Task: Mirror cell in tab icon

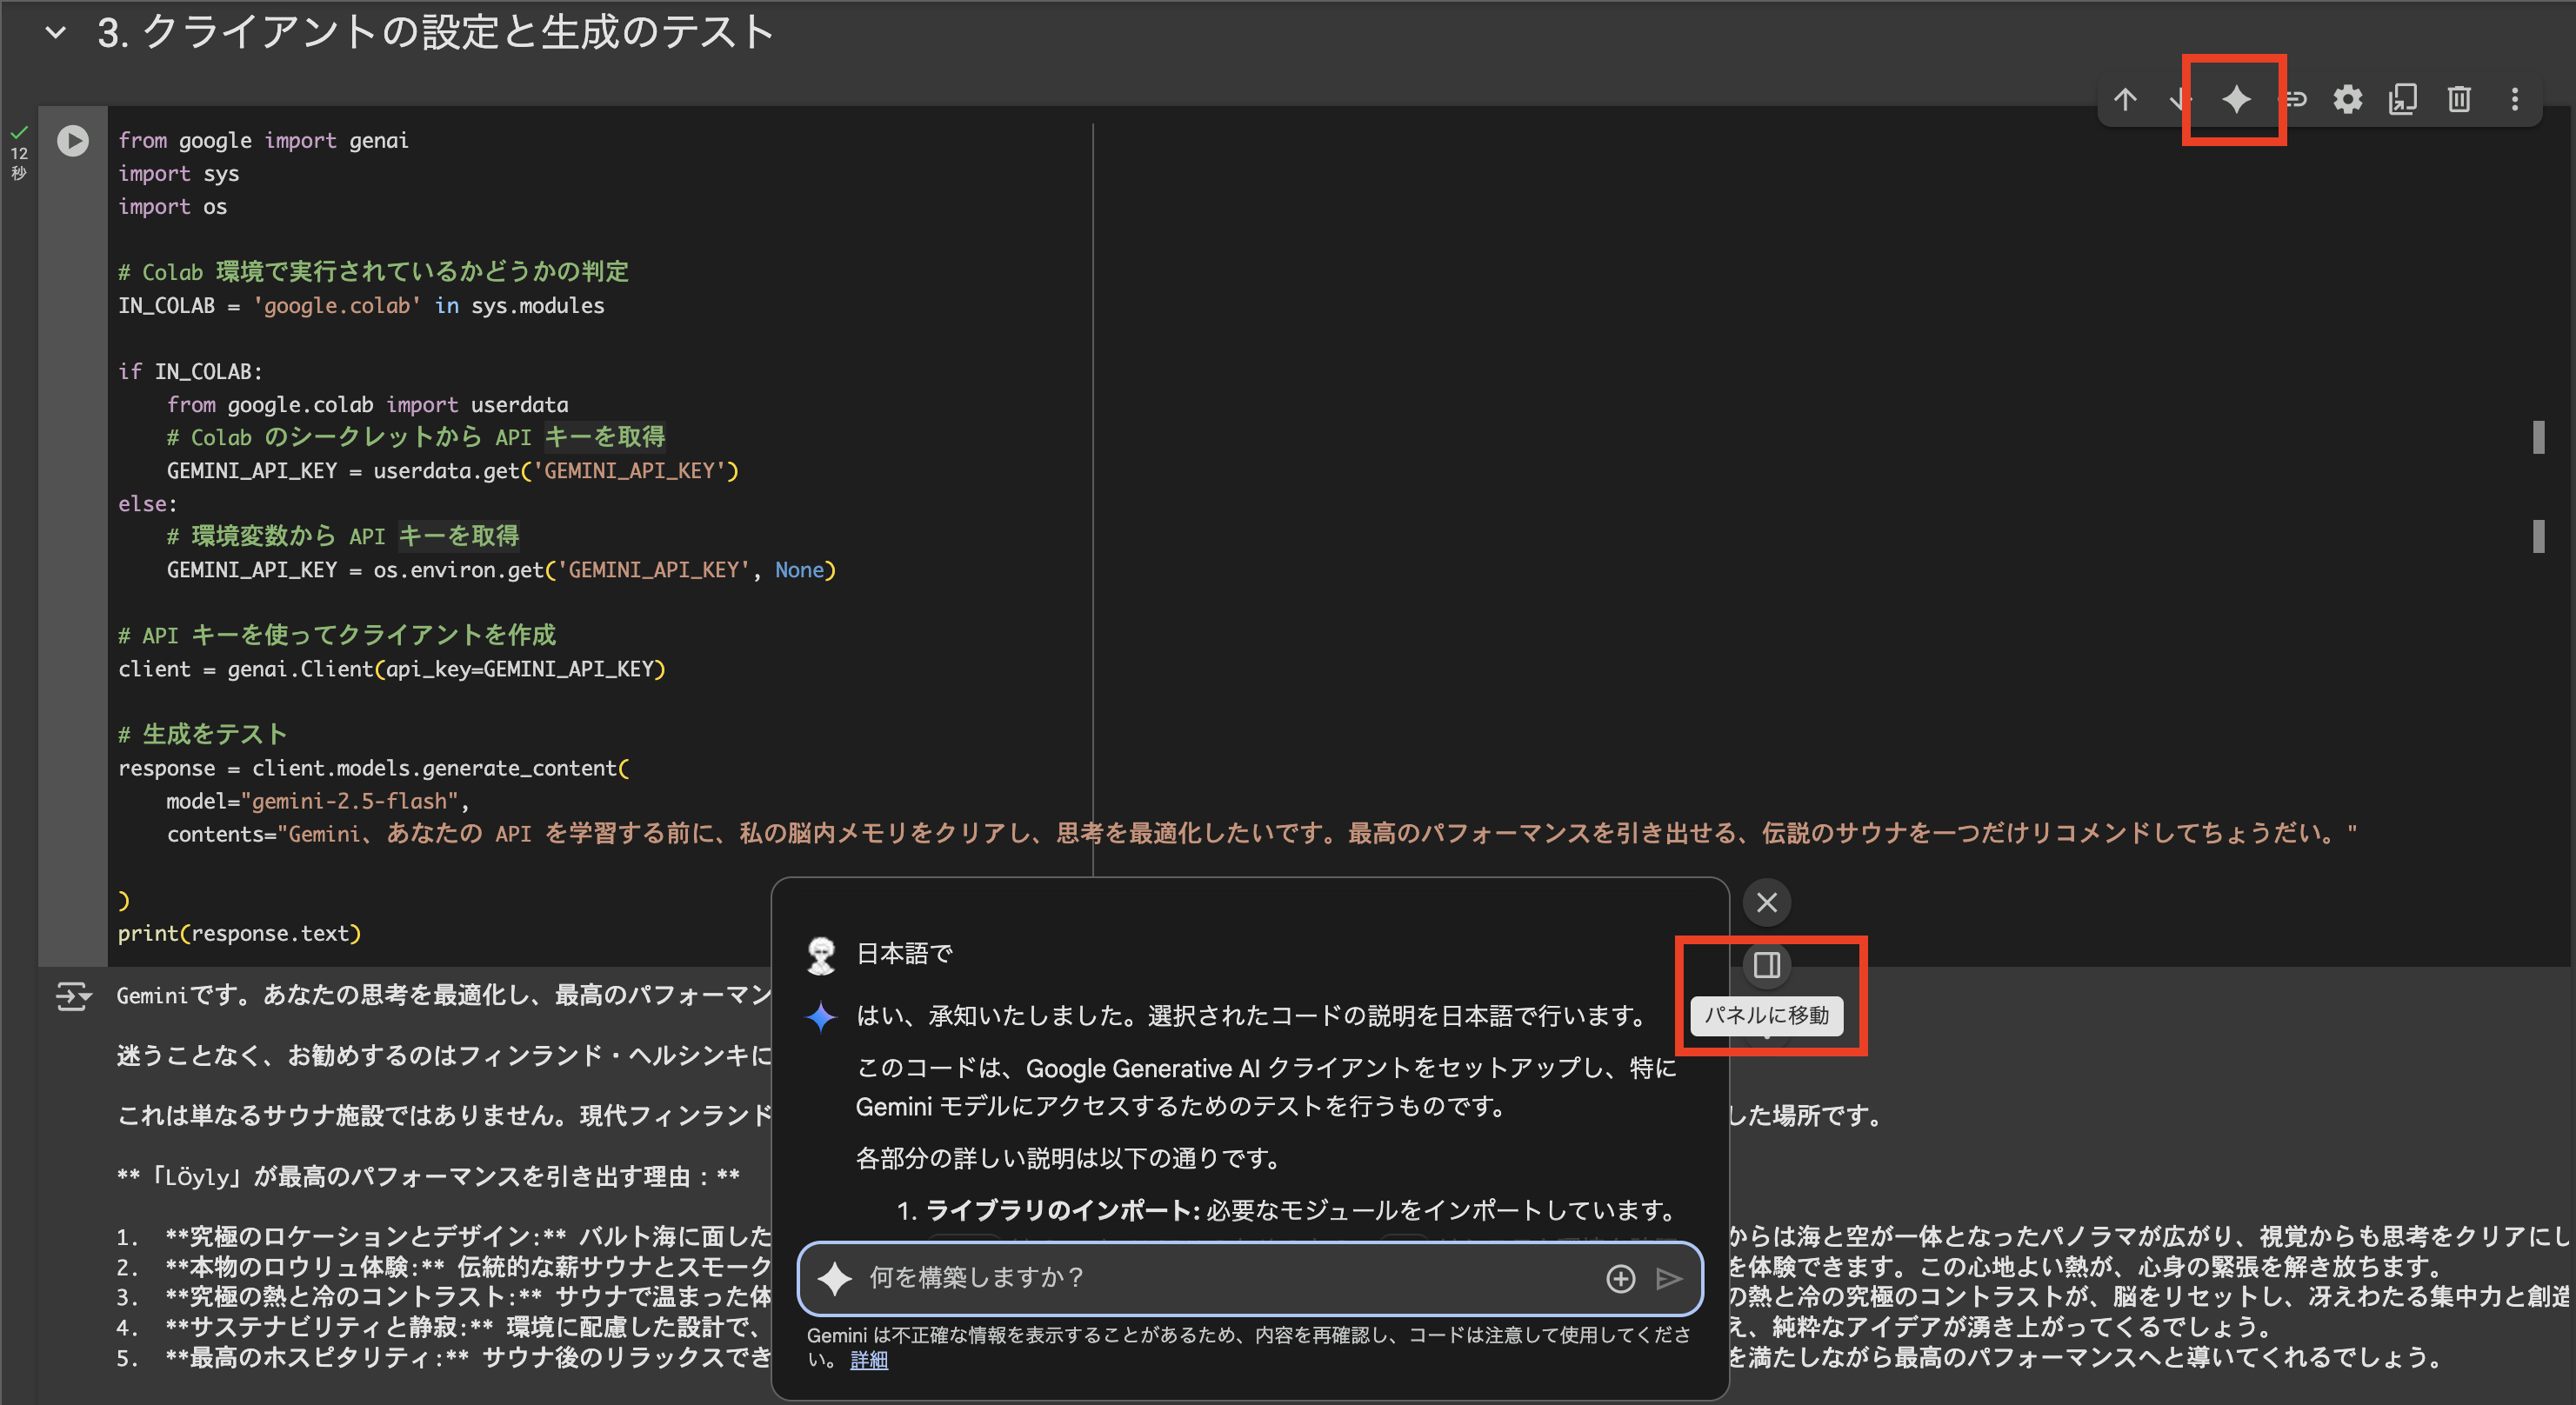Action: [2402, 99]
